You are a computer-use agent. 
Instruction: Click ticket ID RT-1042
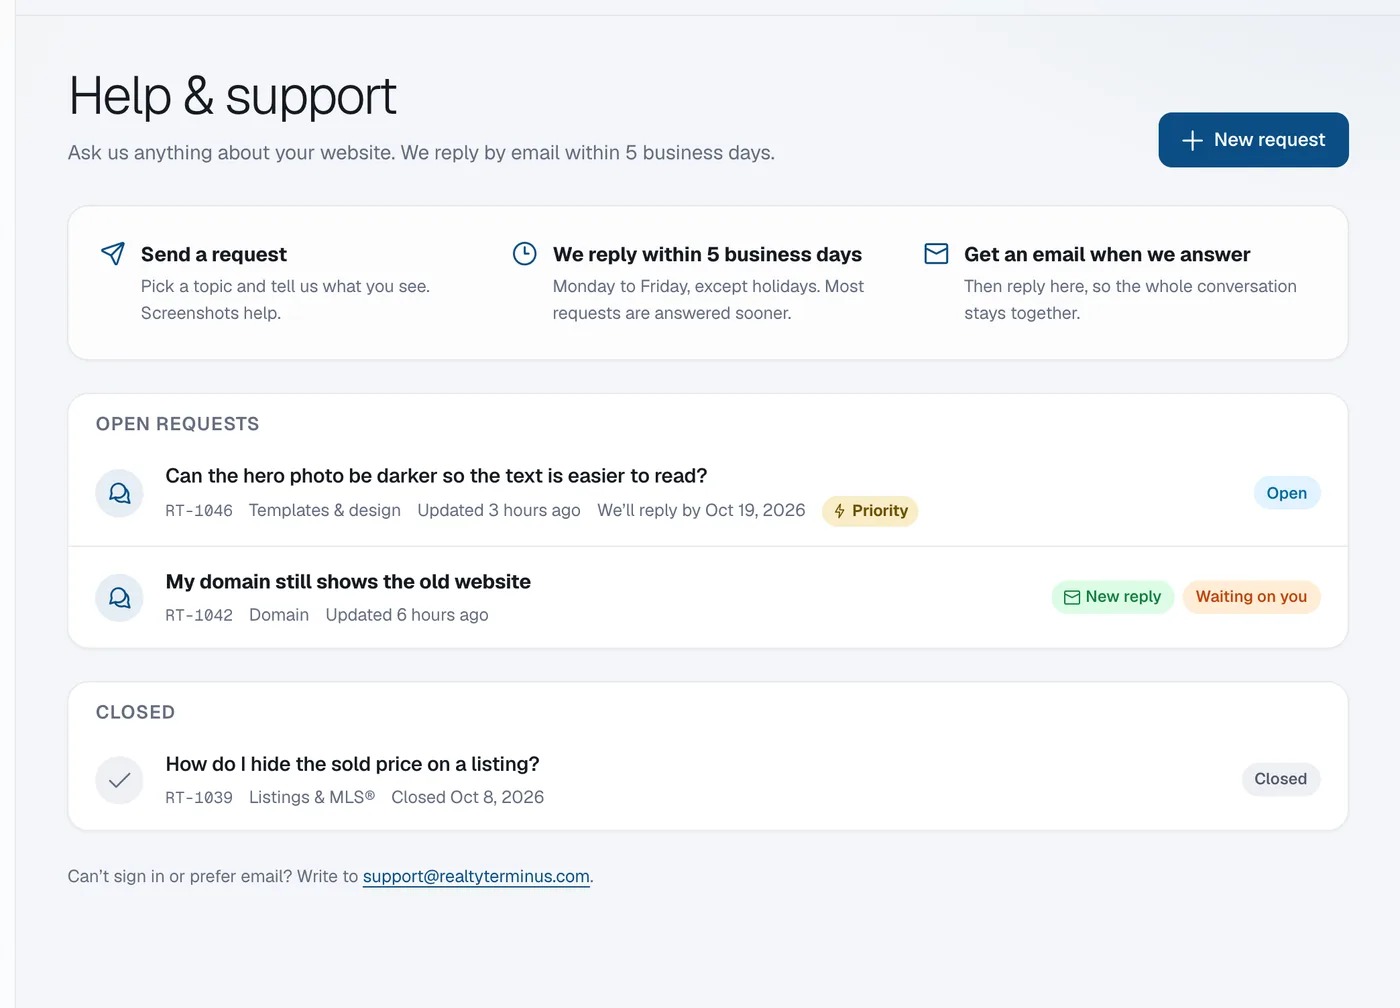pyautogui.click(x=199, y=615)
